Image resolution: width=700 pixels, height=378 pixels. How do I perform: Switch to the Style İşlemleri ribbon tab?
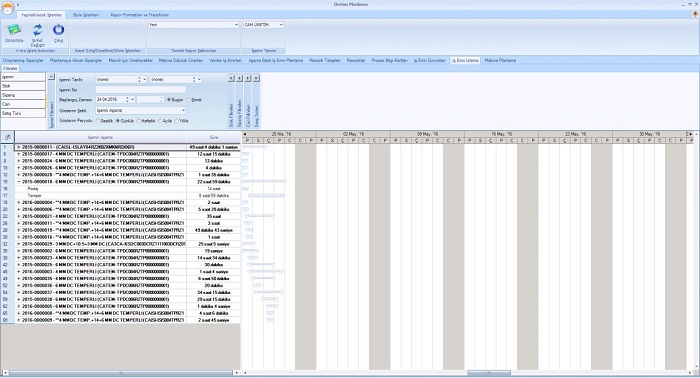pos(86,15)
